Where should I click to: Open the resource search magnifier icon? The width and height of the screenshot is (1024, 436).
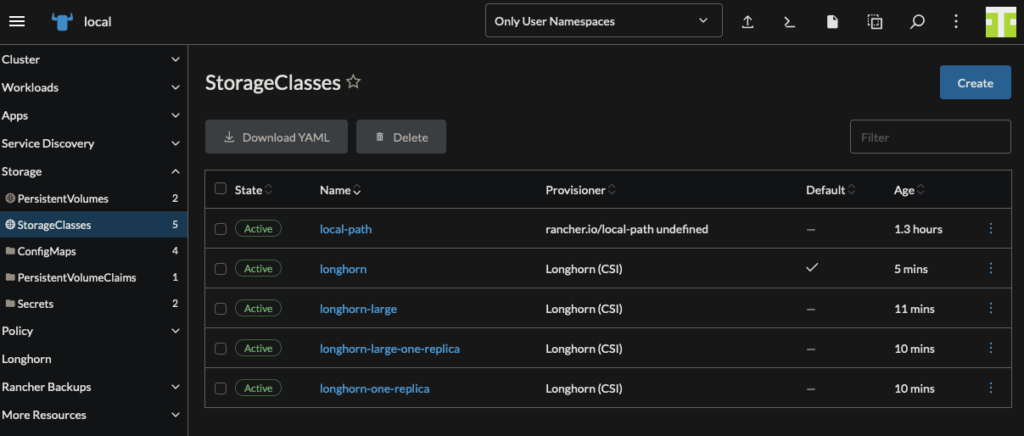tap(917, 22)
